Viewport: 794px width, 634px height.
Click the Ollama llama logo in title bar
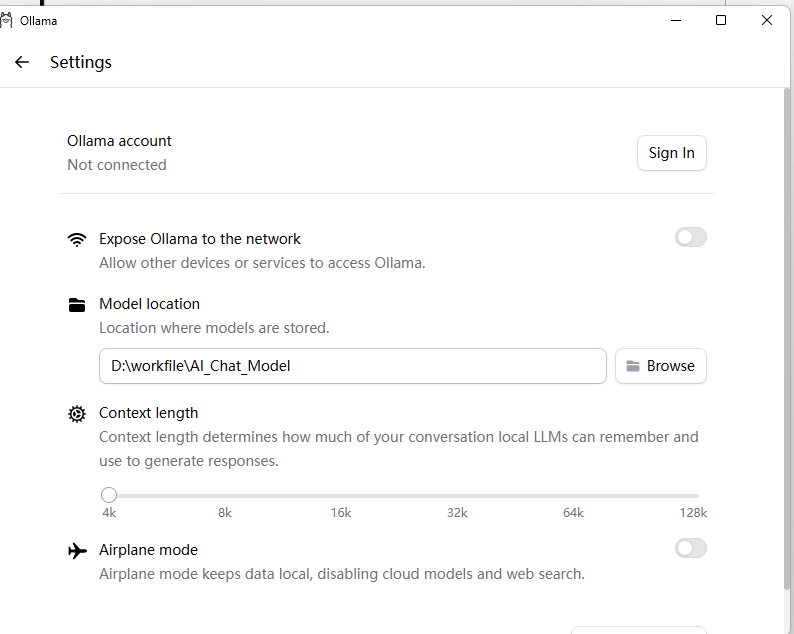6,21
